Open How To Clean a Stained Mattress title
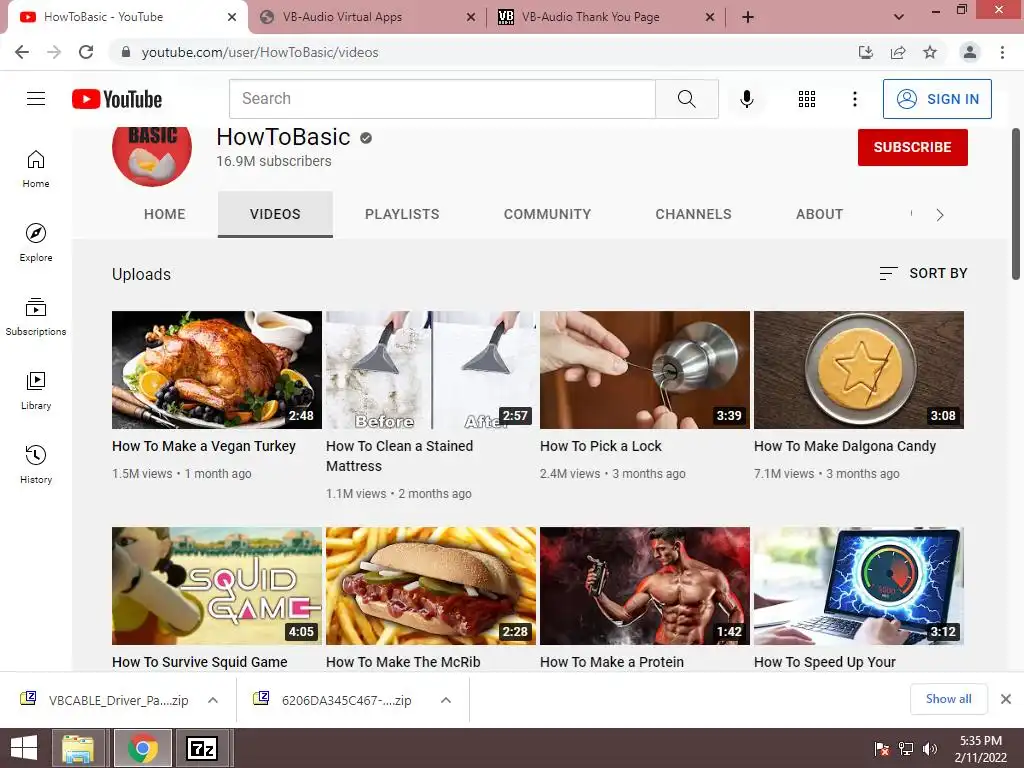This screenshot has height=768, width=1024. [x=400, y=456]
